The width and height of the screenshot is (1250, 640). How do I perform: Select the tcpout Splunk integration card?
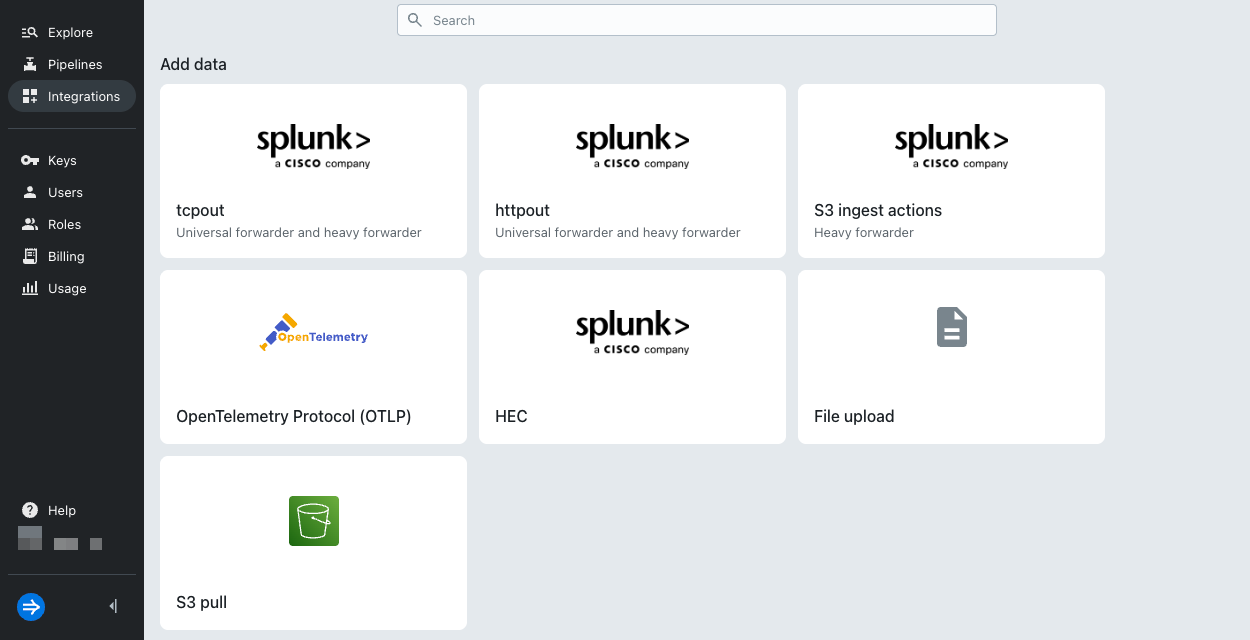coord(313,171)
